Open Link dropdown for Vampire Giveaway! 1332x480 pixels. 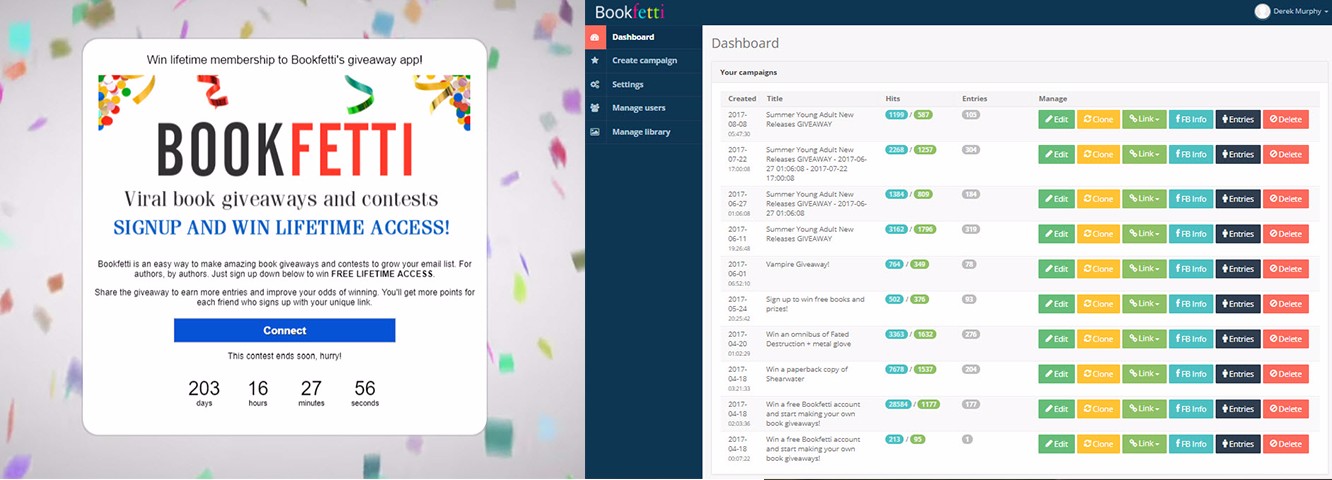pyautogui.click(x=1144, y=269)
